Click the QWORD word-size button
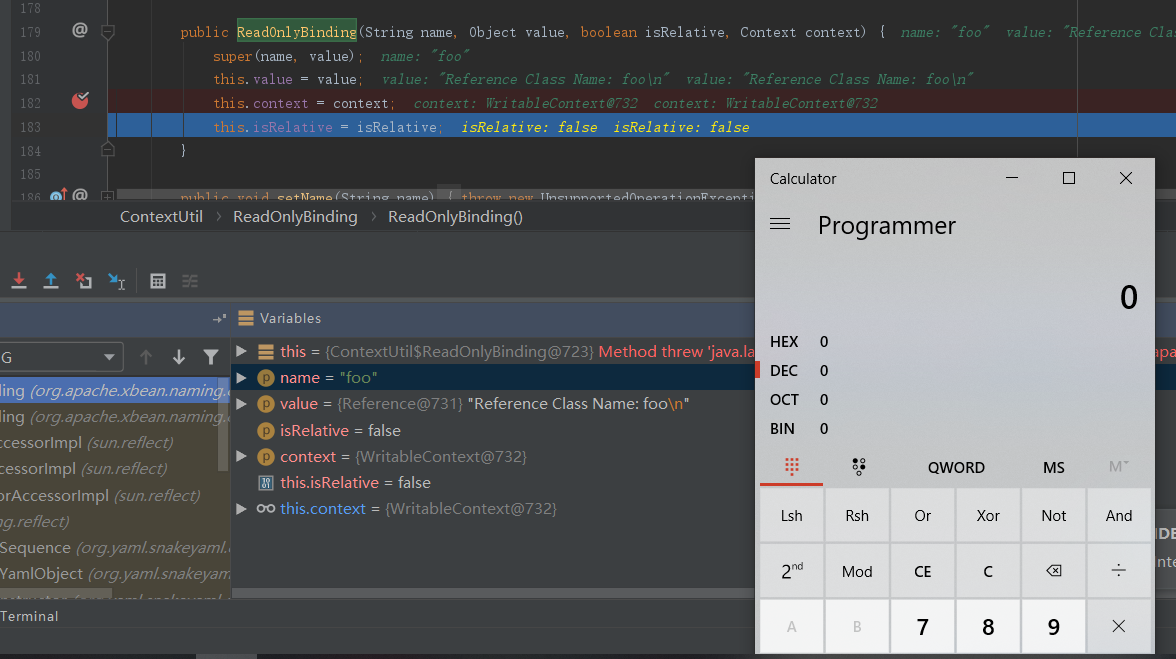The height and width of the screenshot is (659, 1176). [956, 467]
